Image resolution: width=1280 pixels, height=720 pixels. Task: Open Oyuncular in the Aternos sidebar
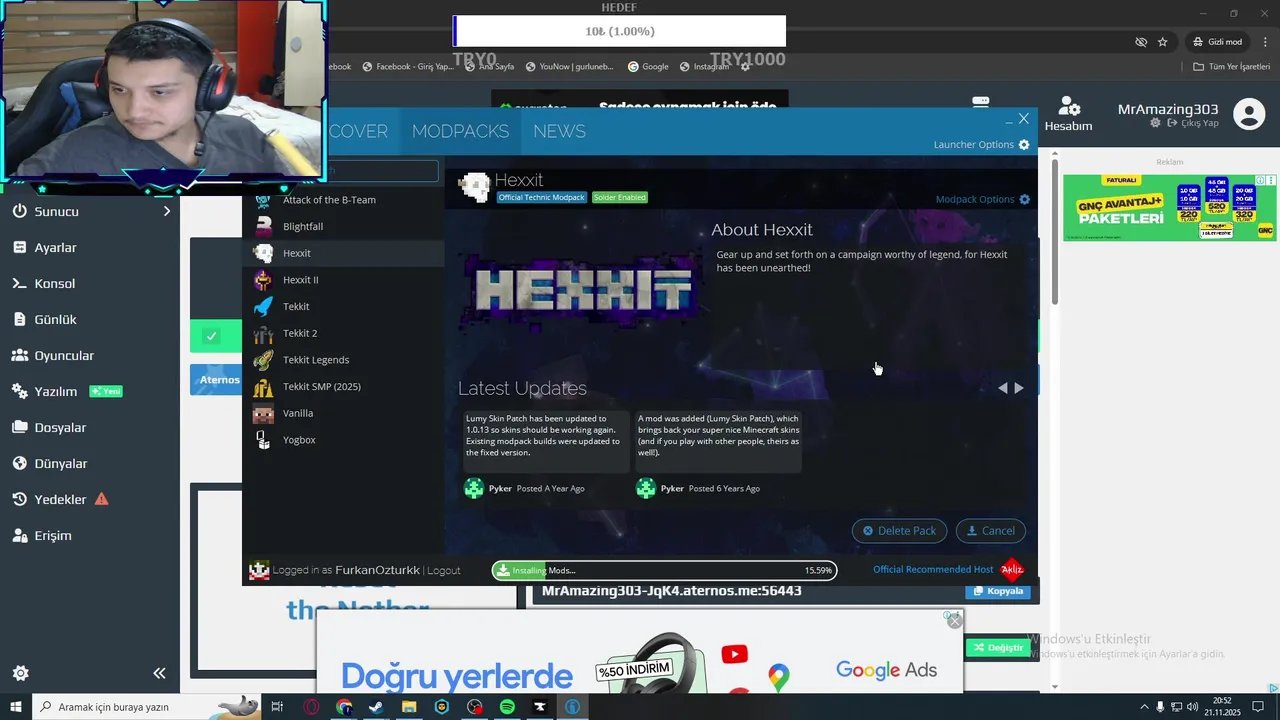click(x=64, y=355)
